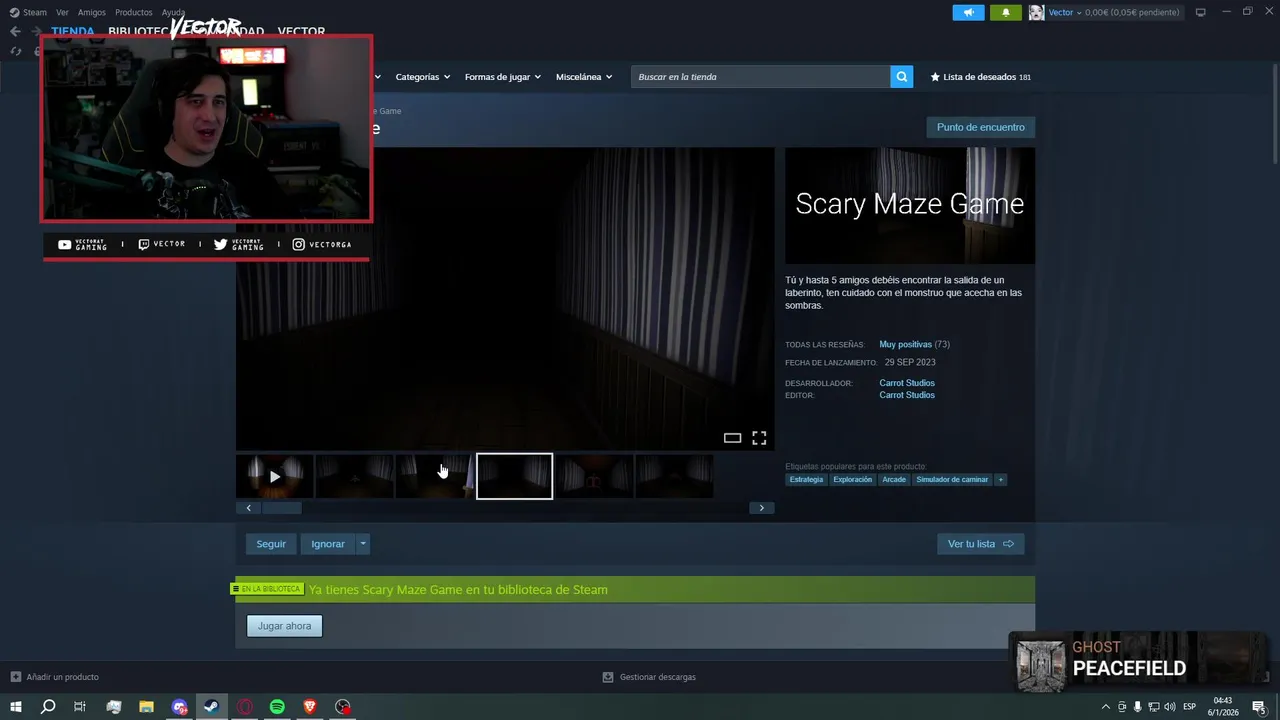Play the trailer video thumbnail
This screenshot has height=720, width=1280.
[275, 476]
